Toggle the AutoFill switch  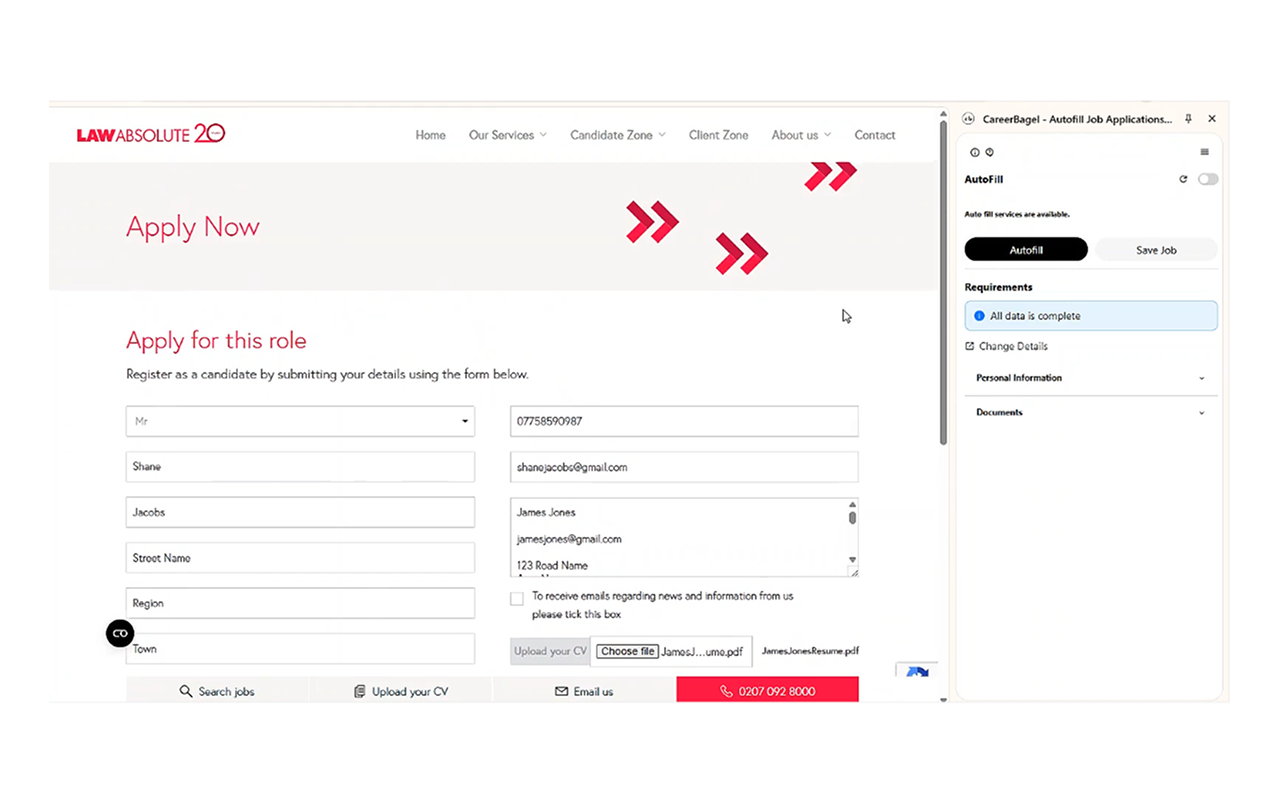coord(1208,179)
